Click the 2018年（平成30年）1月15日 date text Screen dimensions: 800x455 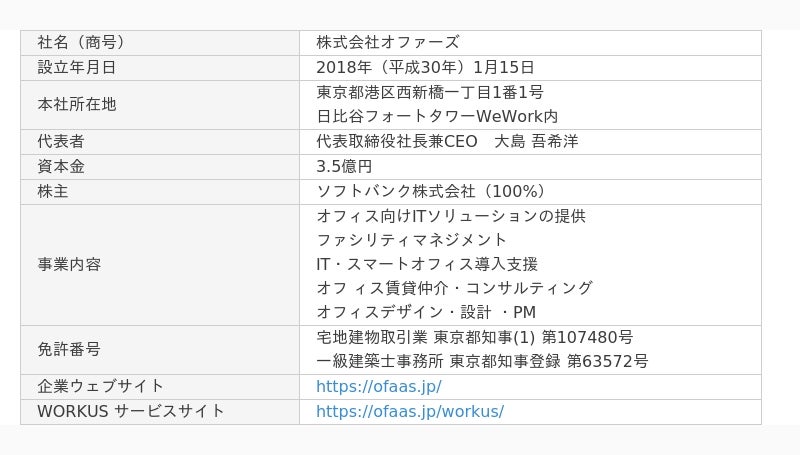pos(425,67)
